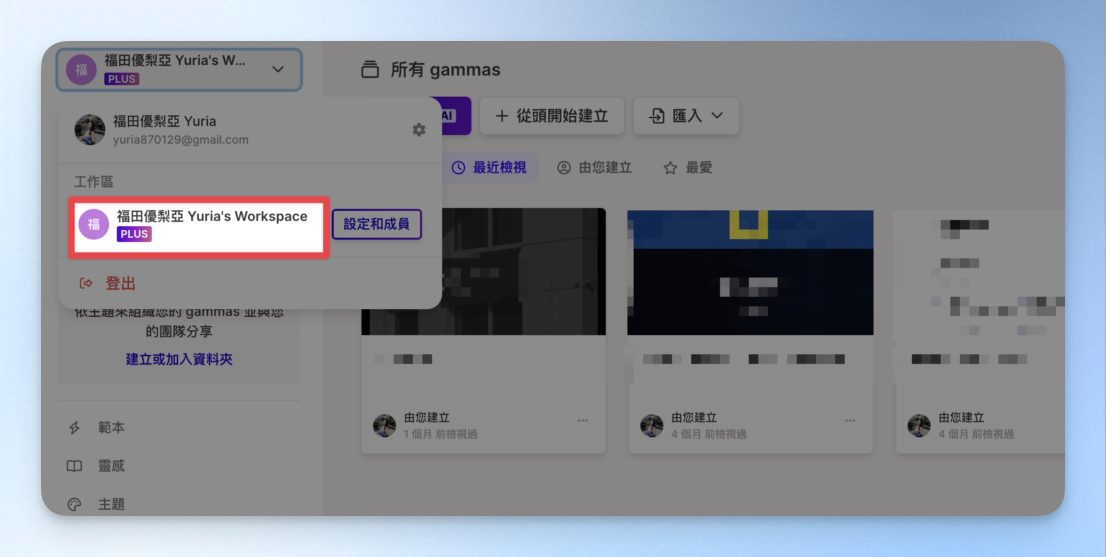The height and width of the screenshot is (557, 1106).
Task: Click the purple 福 avatar in the workspace list
Action: [x=93, y=225]
